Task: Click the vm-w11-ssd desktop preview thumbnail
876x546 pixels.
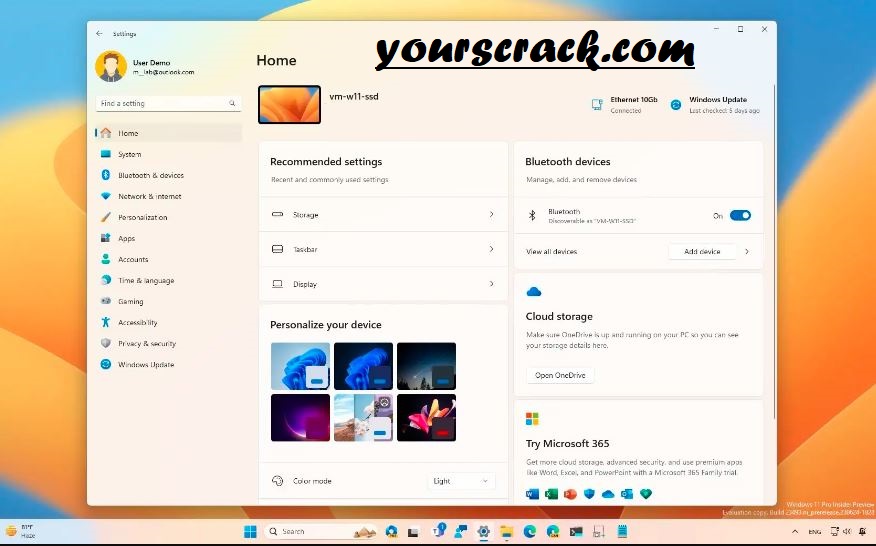Action: 289,105
